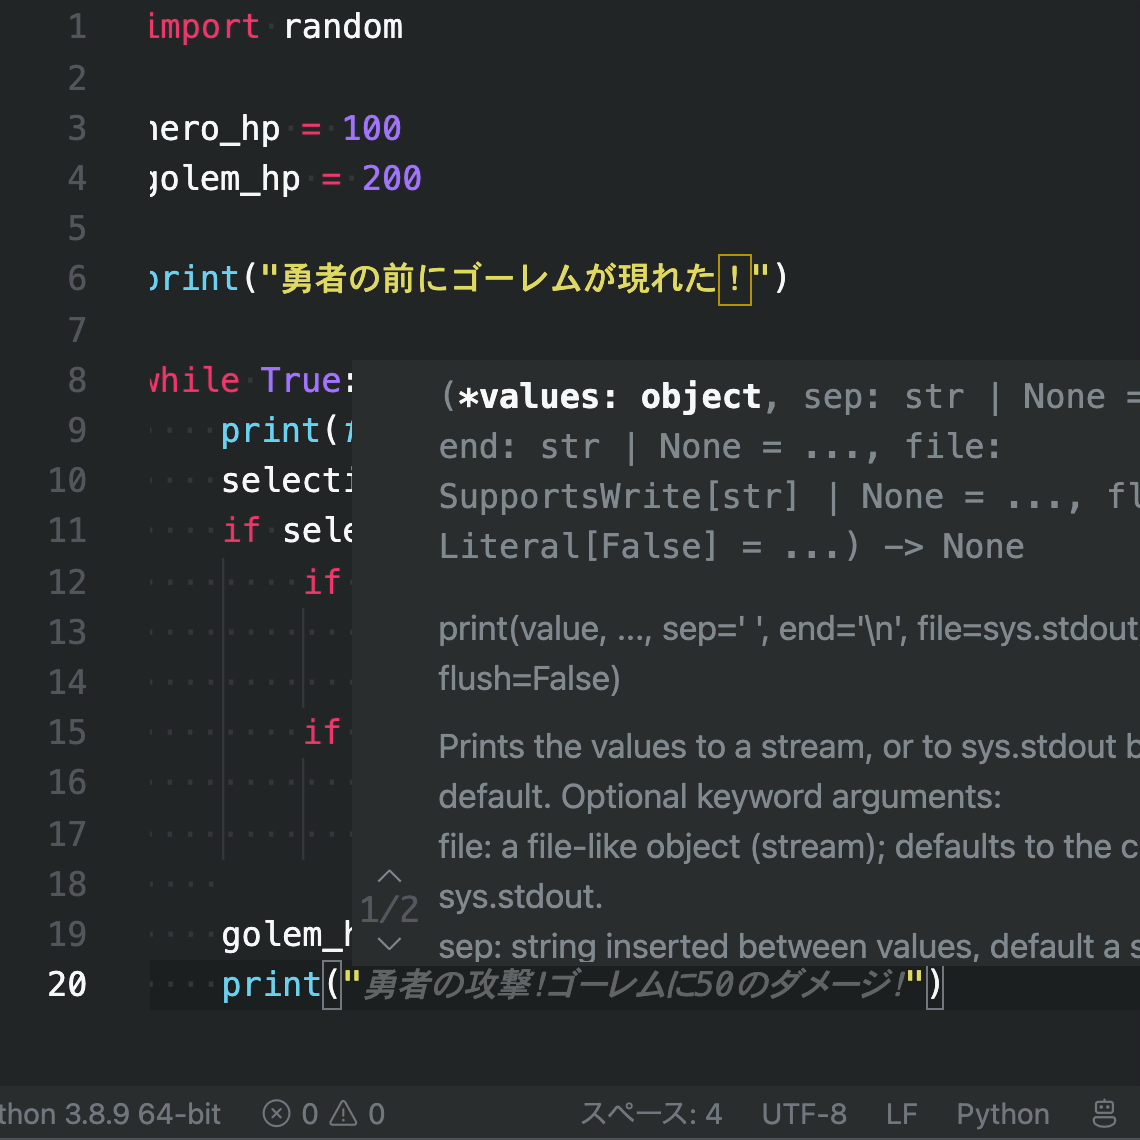Click flush=False) text in tooltip
Image resolution: width=1140 pixels, height=1140 pixels.
coord(529,678)
